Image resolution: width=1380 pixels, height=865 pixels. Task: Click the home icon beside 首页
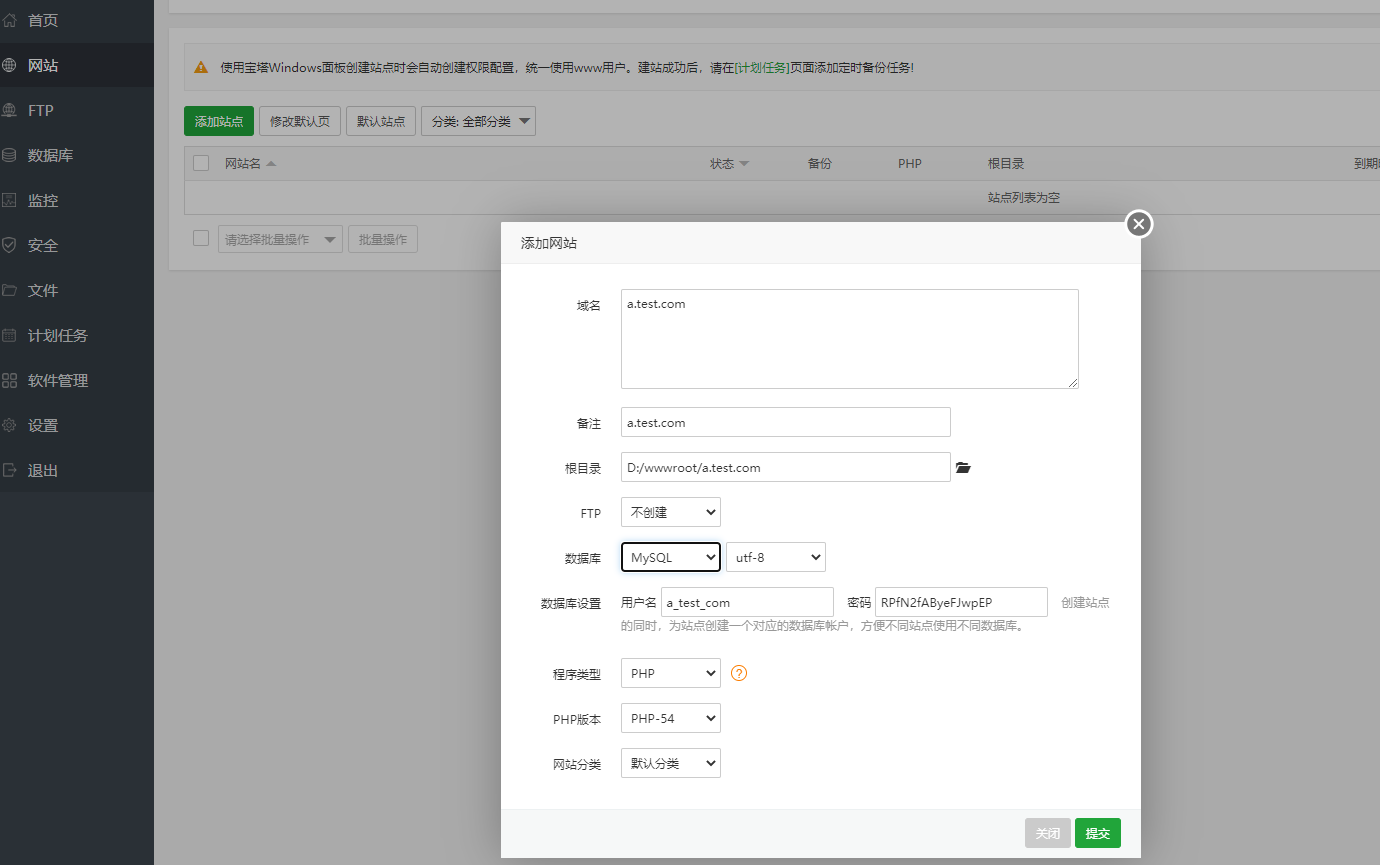[x=9, y=20]
